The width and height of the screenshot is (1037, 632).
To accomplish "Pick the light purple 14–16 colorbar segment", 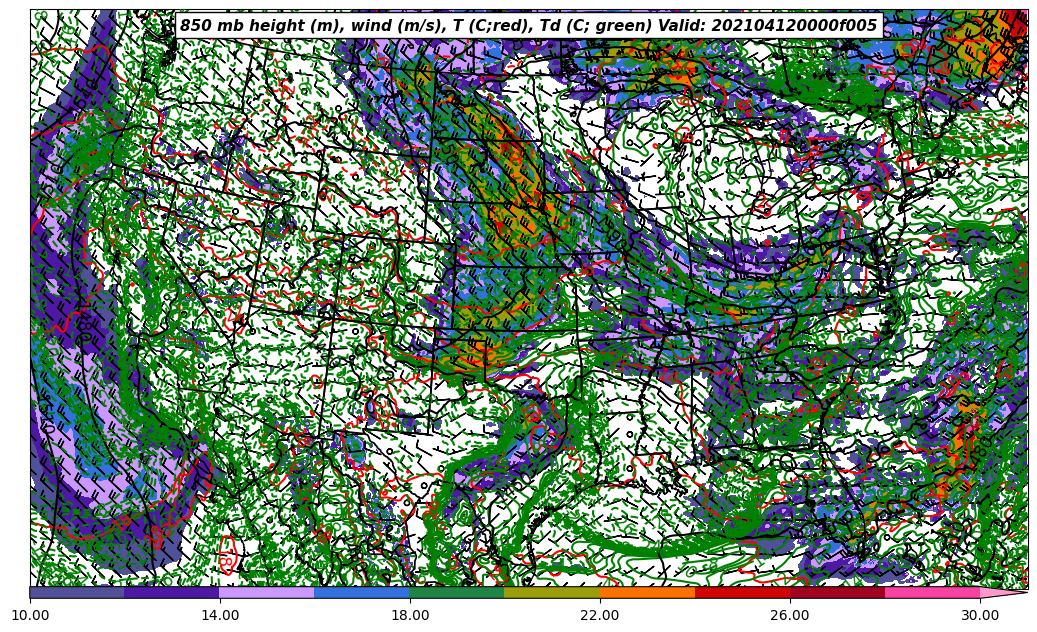I will 267,593.
